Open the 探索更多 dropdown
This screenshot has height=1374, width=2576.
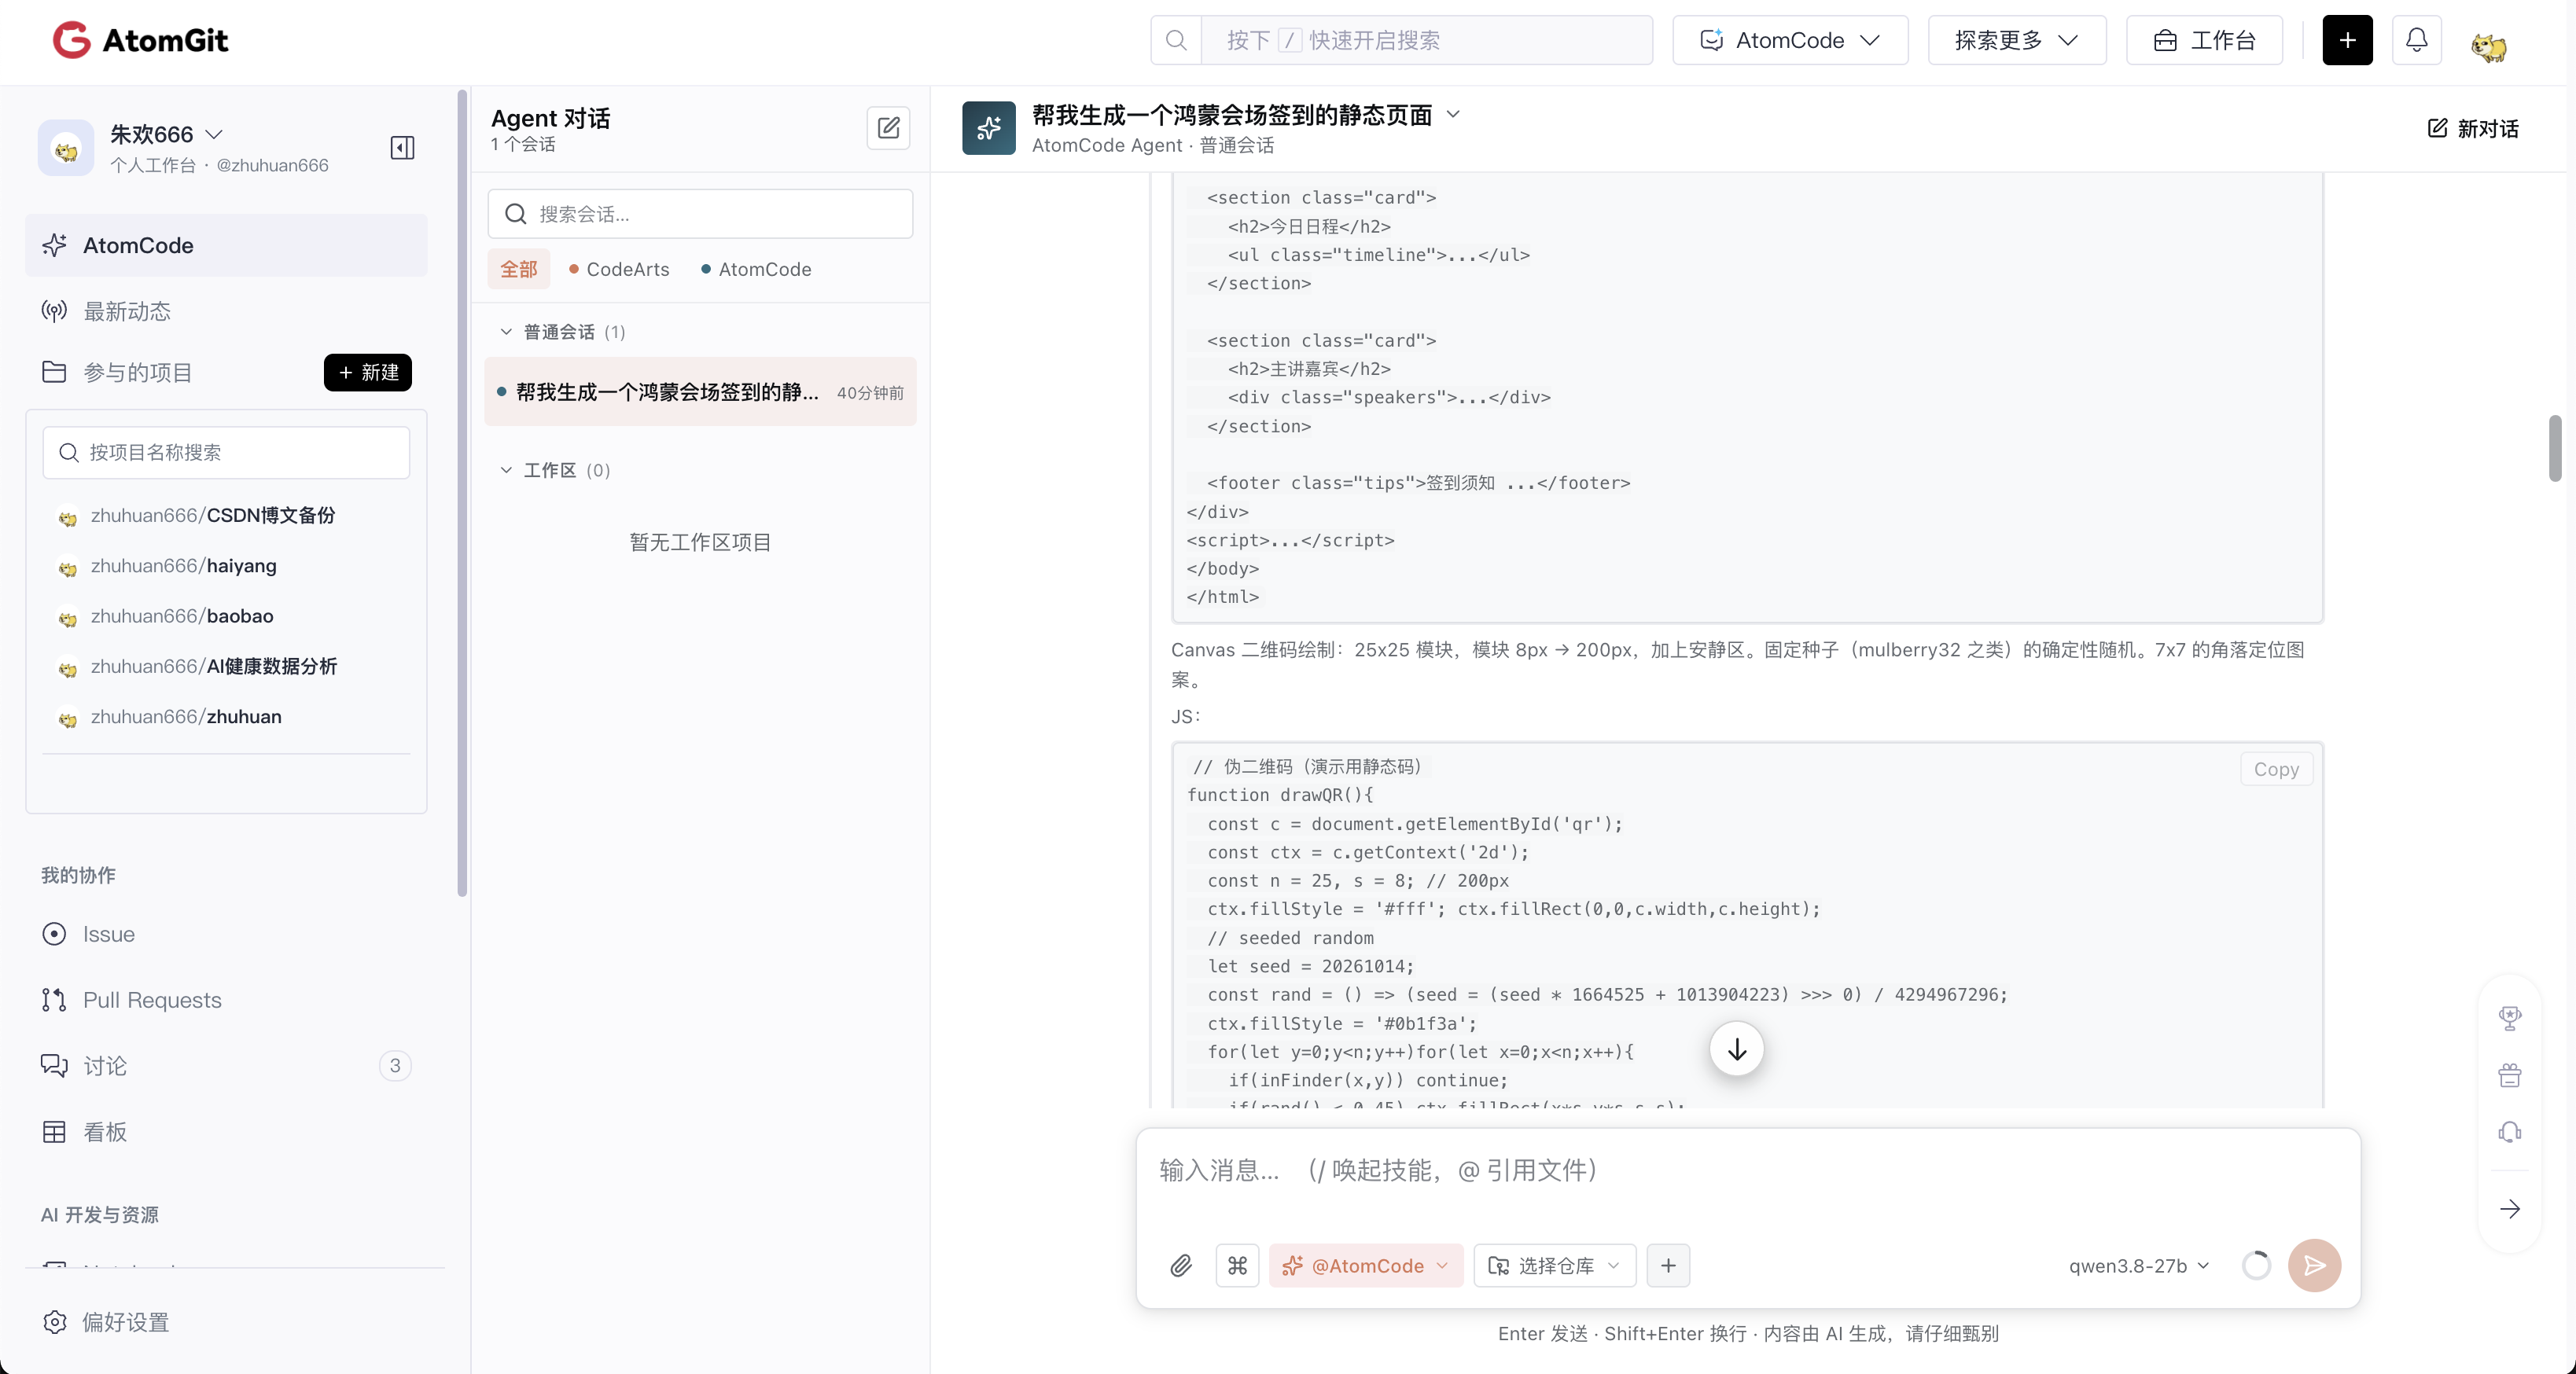pyautogui.click(x=2016, y=40)
